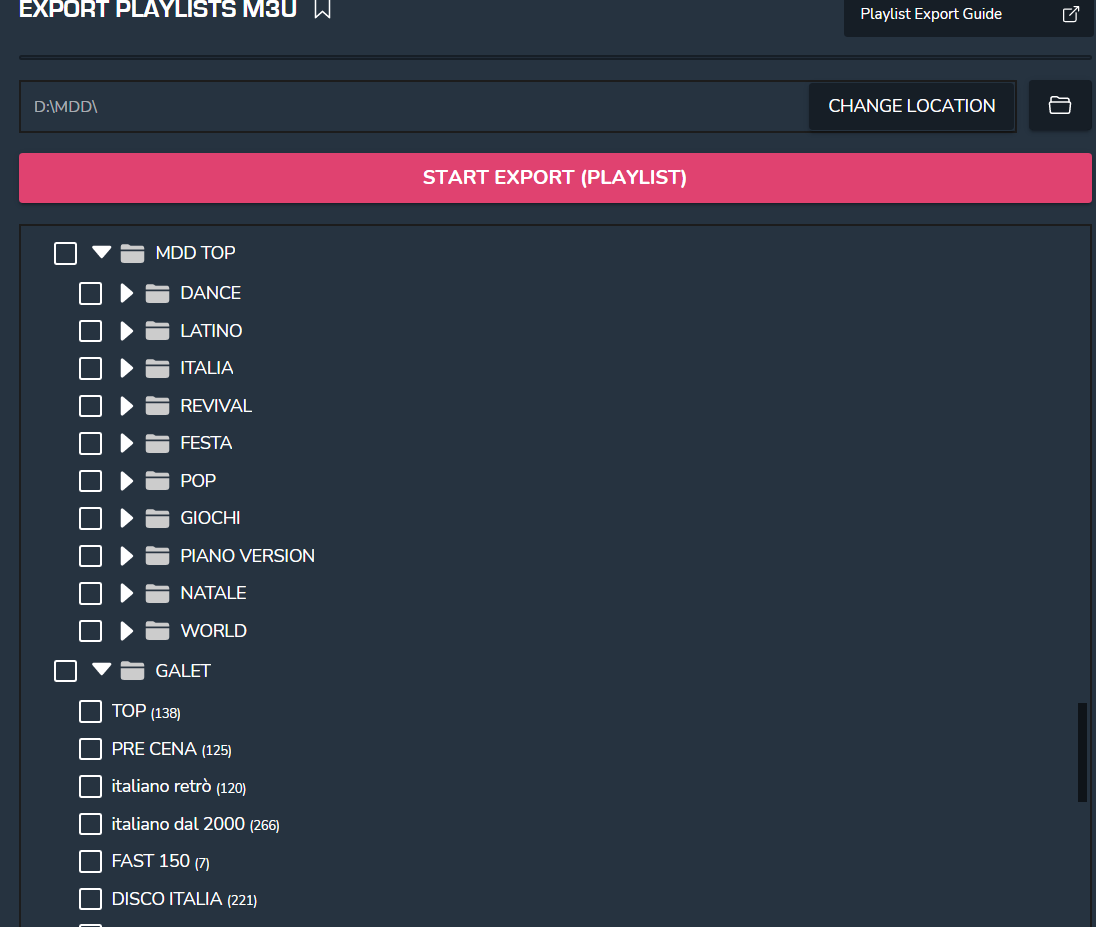
Task: Select the WORLD folder label
Action: point(213,631)
